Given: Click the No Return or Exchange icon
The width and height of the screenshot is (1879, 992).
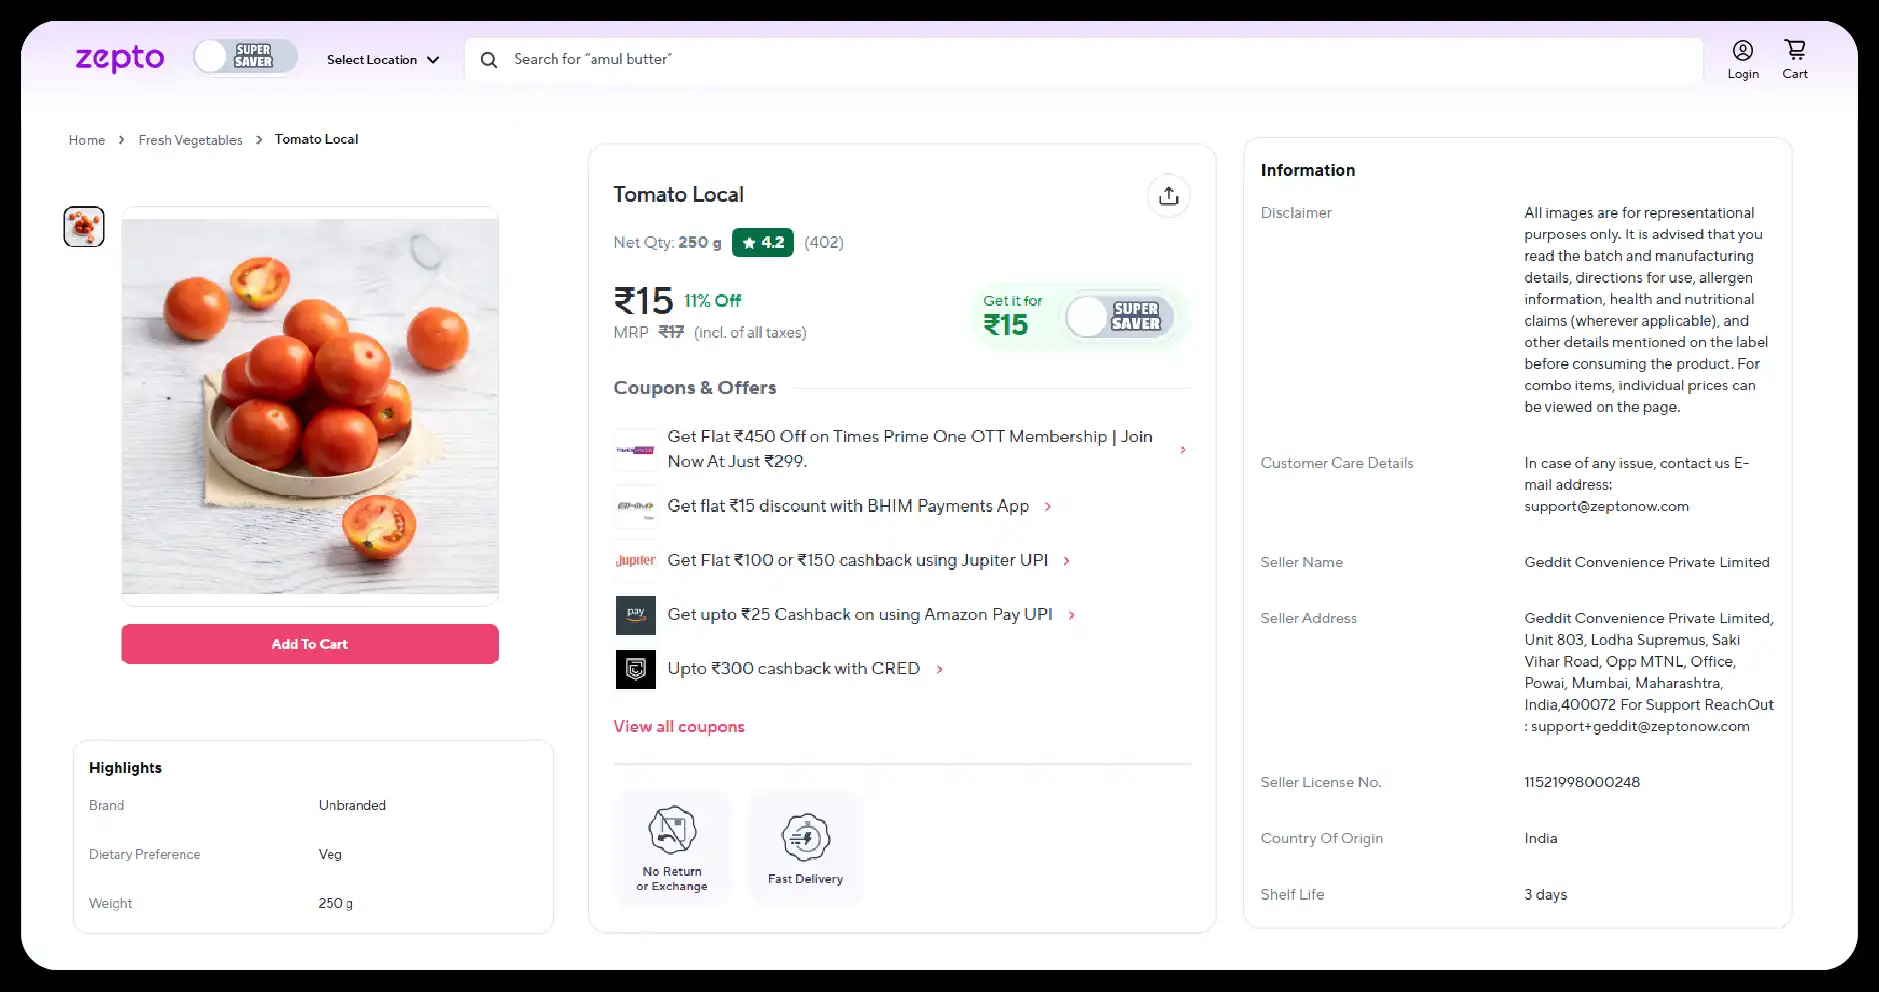Looking at the screenshot, I should coord(672,830).
